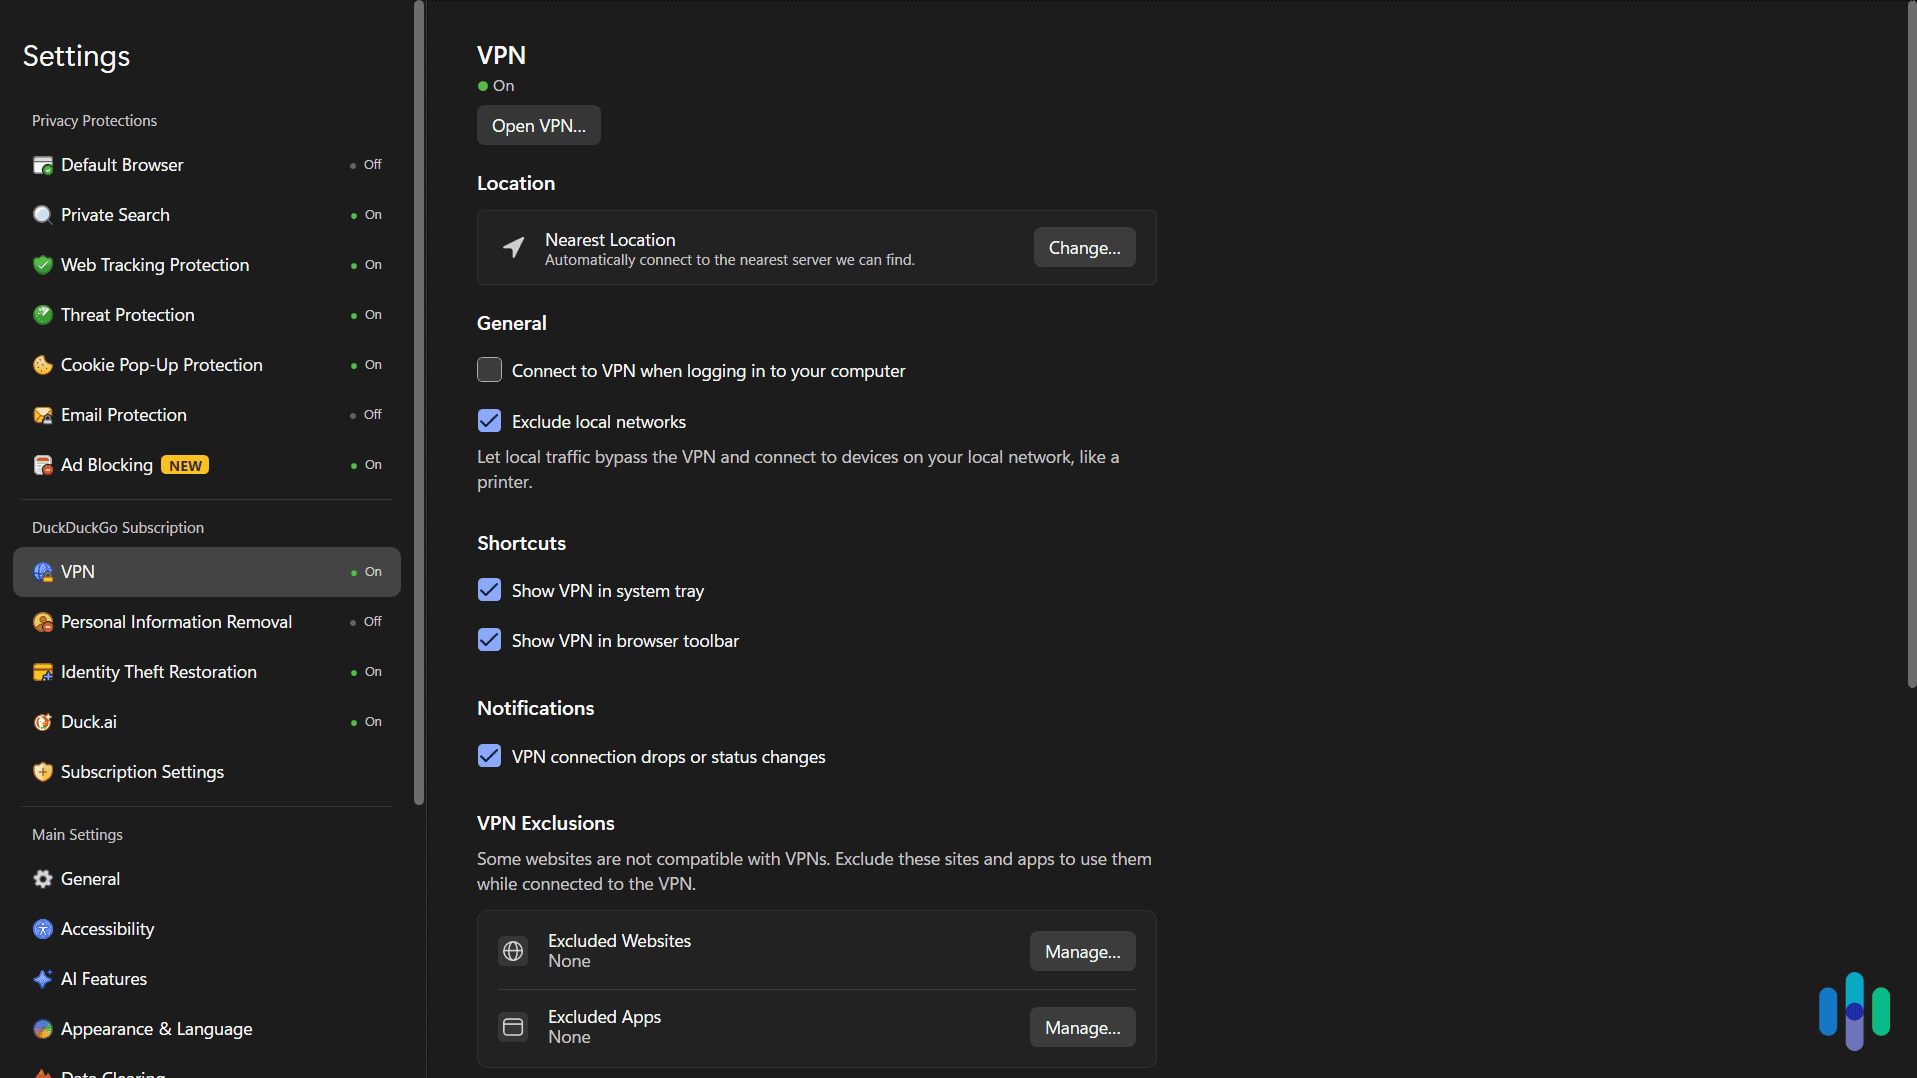Click the Excluded Websites globe icon
Viewport: 1917px width, 1078px height.
(513, 951)
